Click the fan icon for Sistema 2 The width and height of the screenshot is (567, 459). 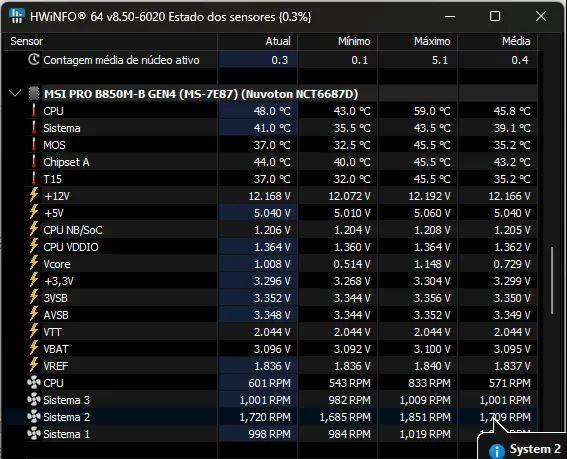point(34,417)
